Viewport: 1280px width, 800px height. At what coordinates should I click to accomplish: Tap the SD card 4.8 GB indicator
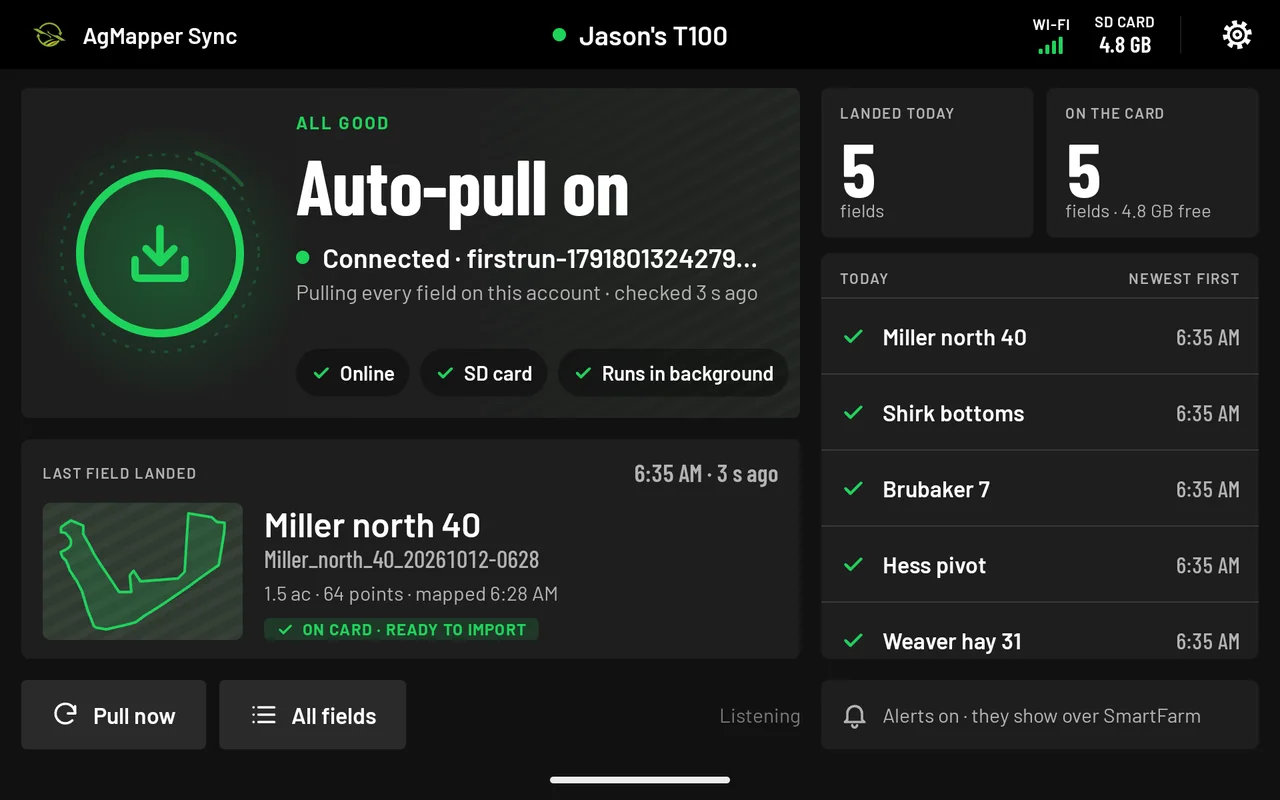(x=1124, y=36)
